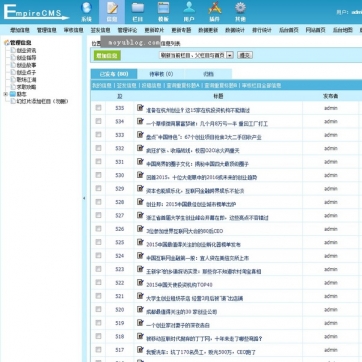Switch to the 待审核 (0) tab
The height and width of the screenshot is (362, 362).
point(161,74)
